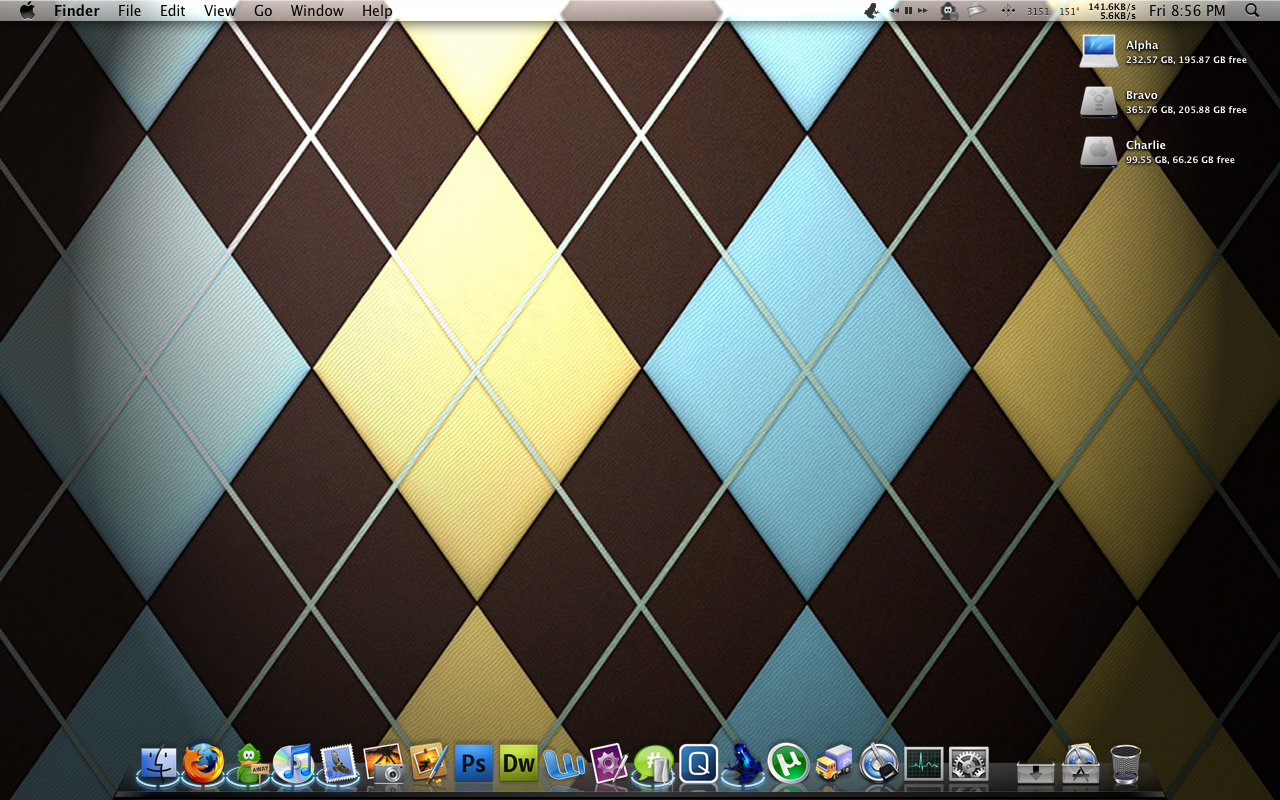Click the 151° temperature readout
This screenshot has height=800, width=1280.
click(x=1069, y=12)
